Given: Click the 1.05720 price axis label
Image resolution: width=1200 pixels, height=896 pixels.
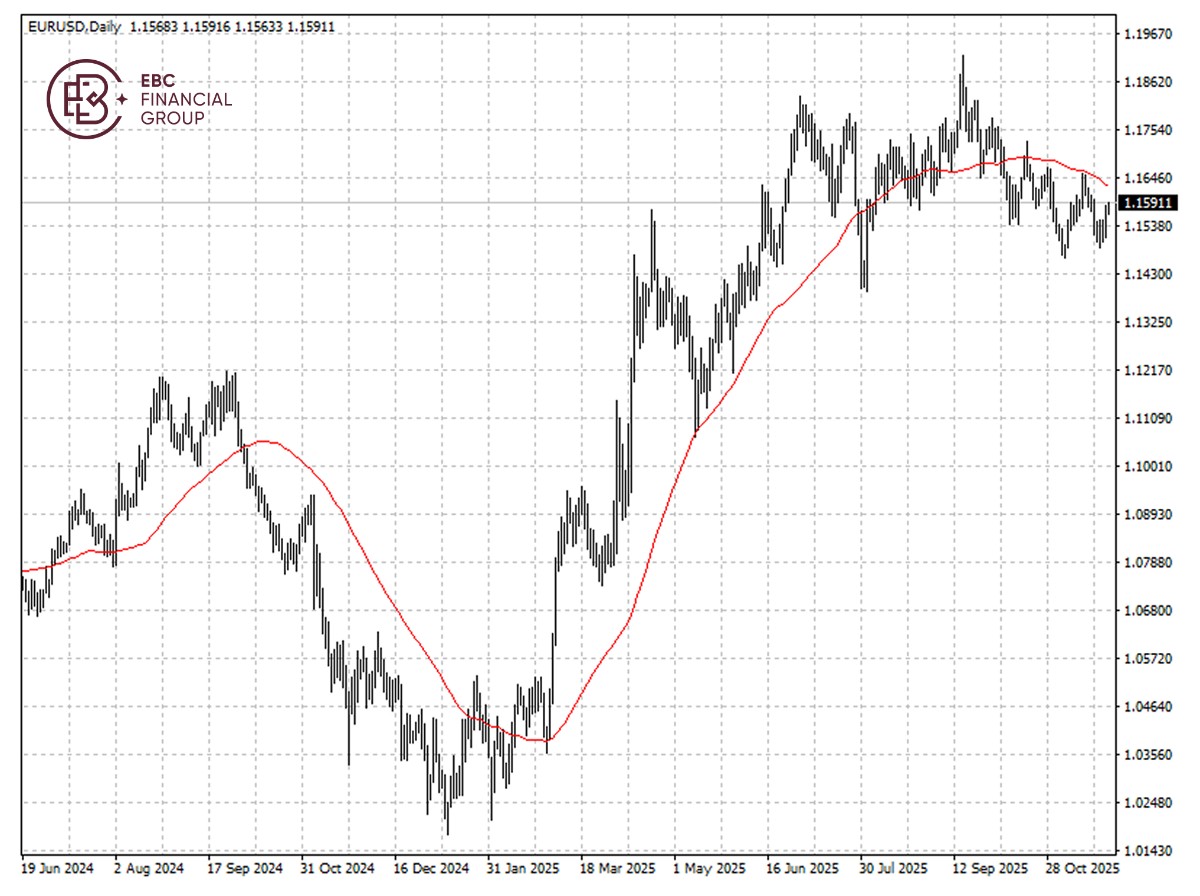Looking at the screenshot, I should point(1148,659).
